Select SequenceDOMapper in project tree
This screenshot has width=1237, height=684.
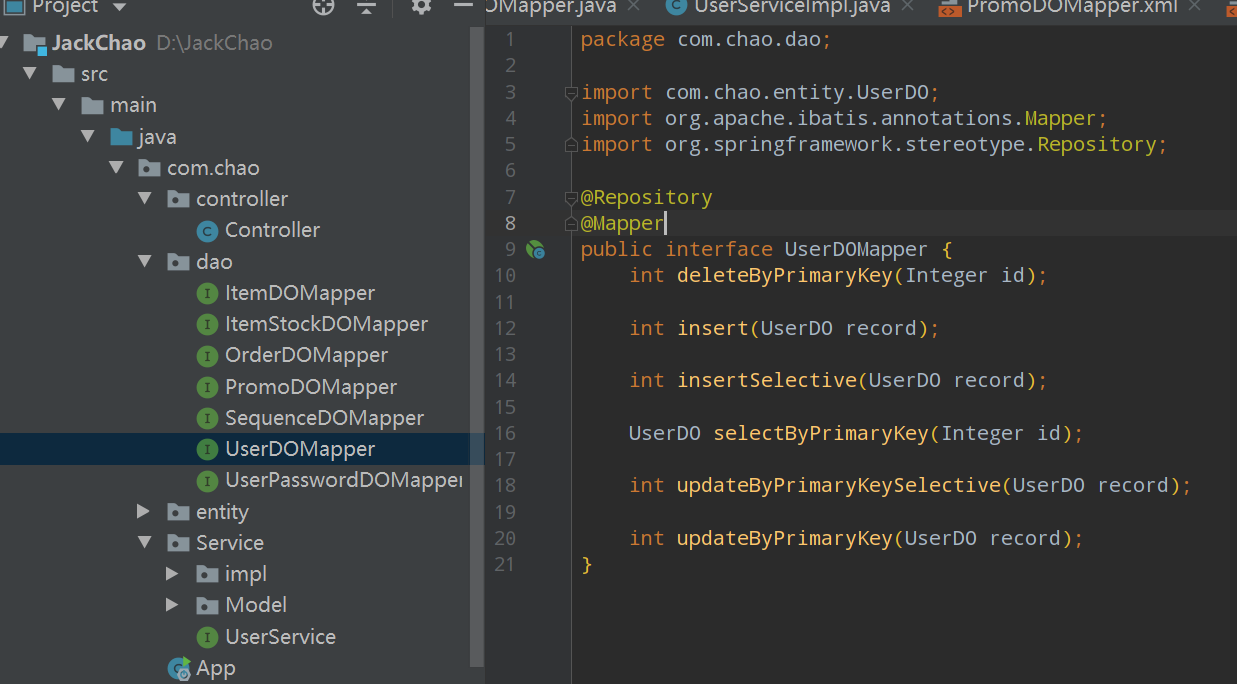(x=324, y=418)
